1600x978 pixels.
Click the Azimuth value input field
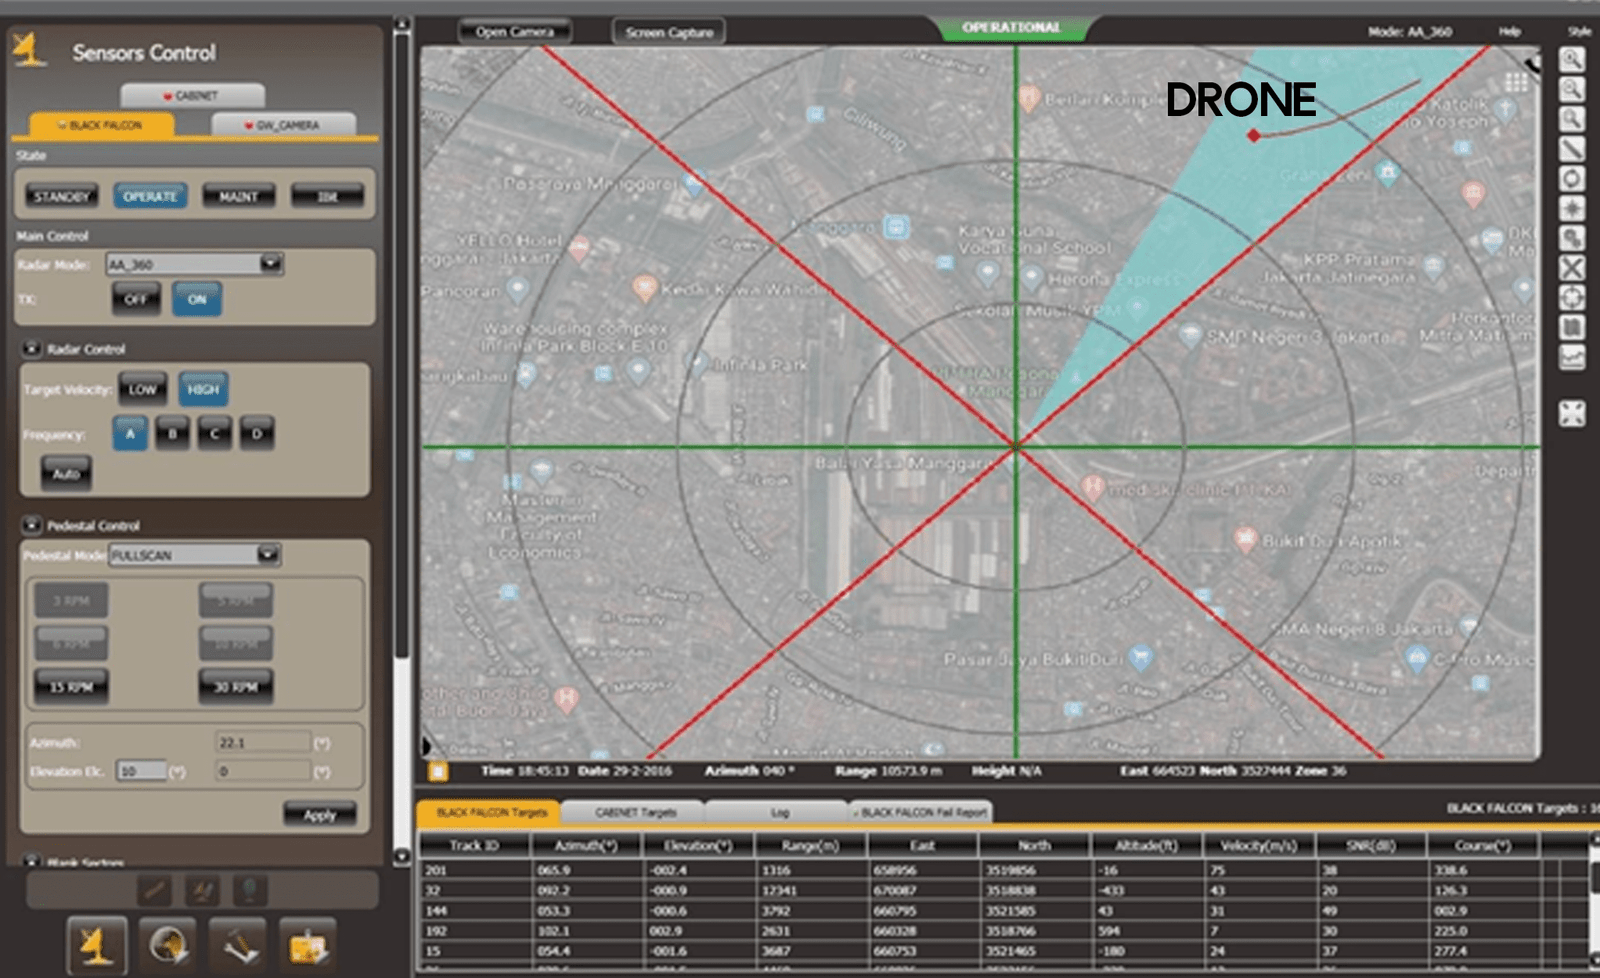[262, 742]
